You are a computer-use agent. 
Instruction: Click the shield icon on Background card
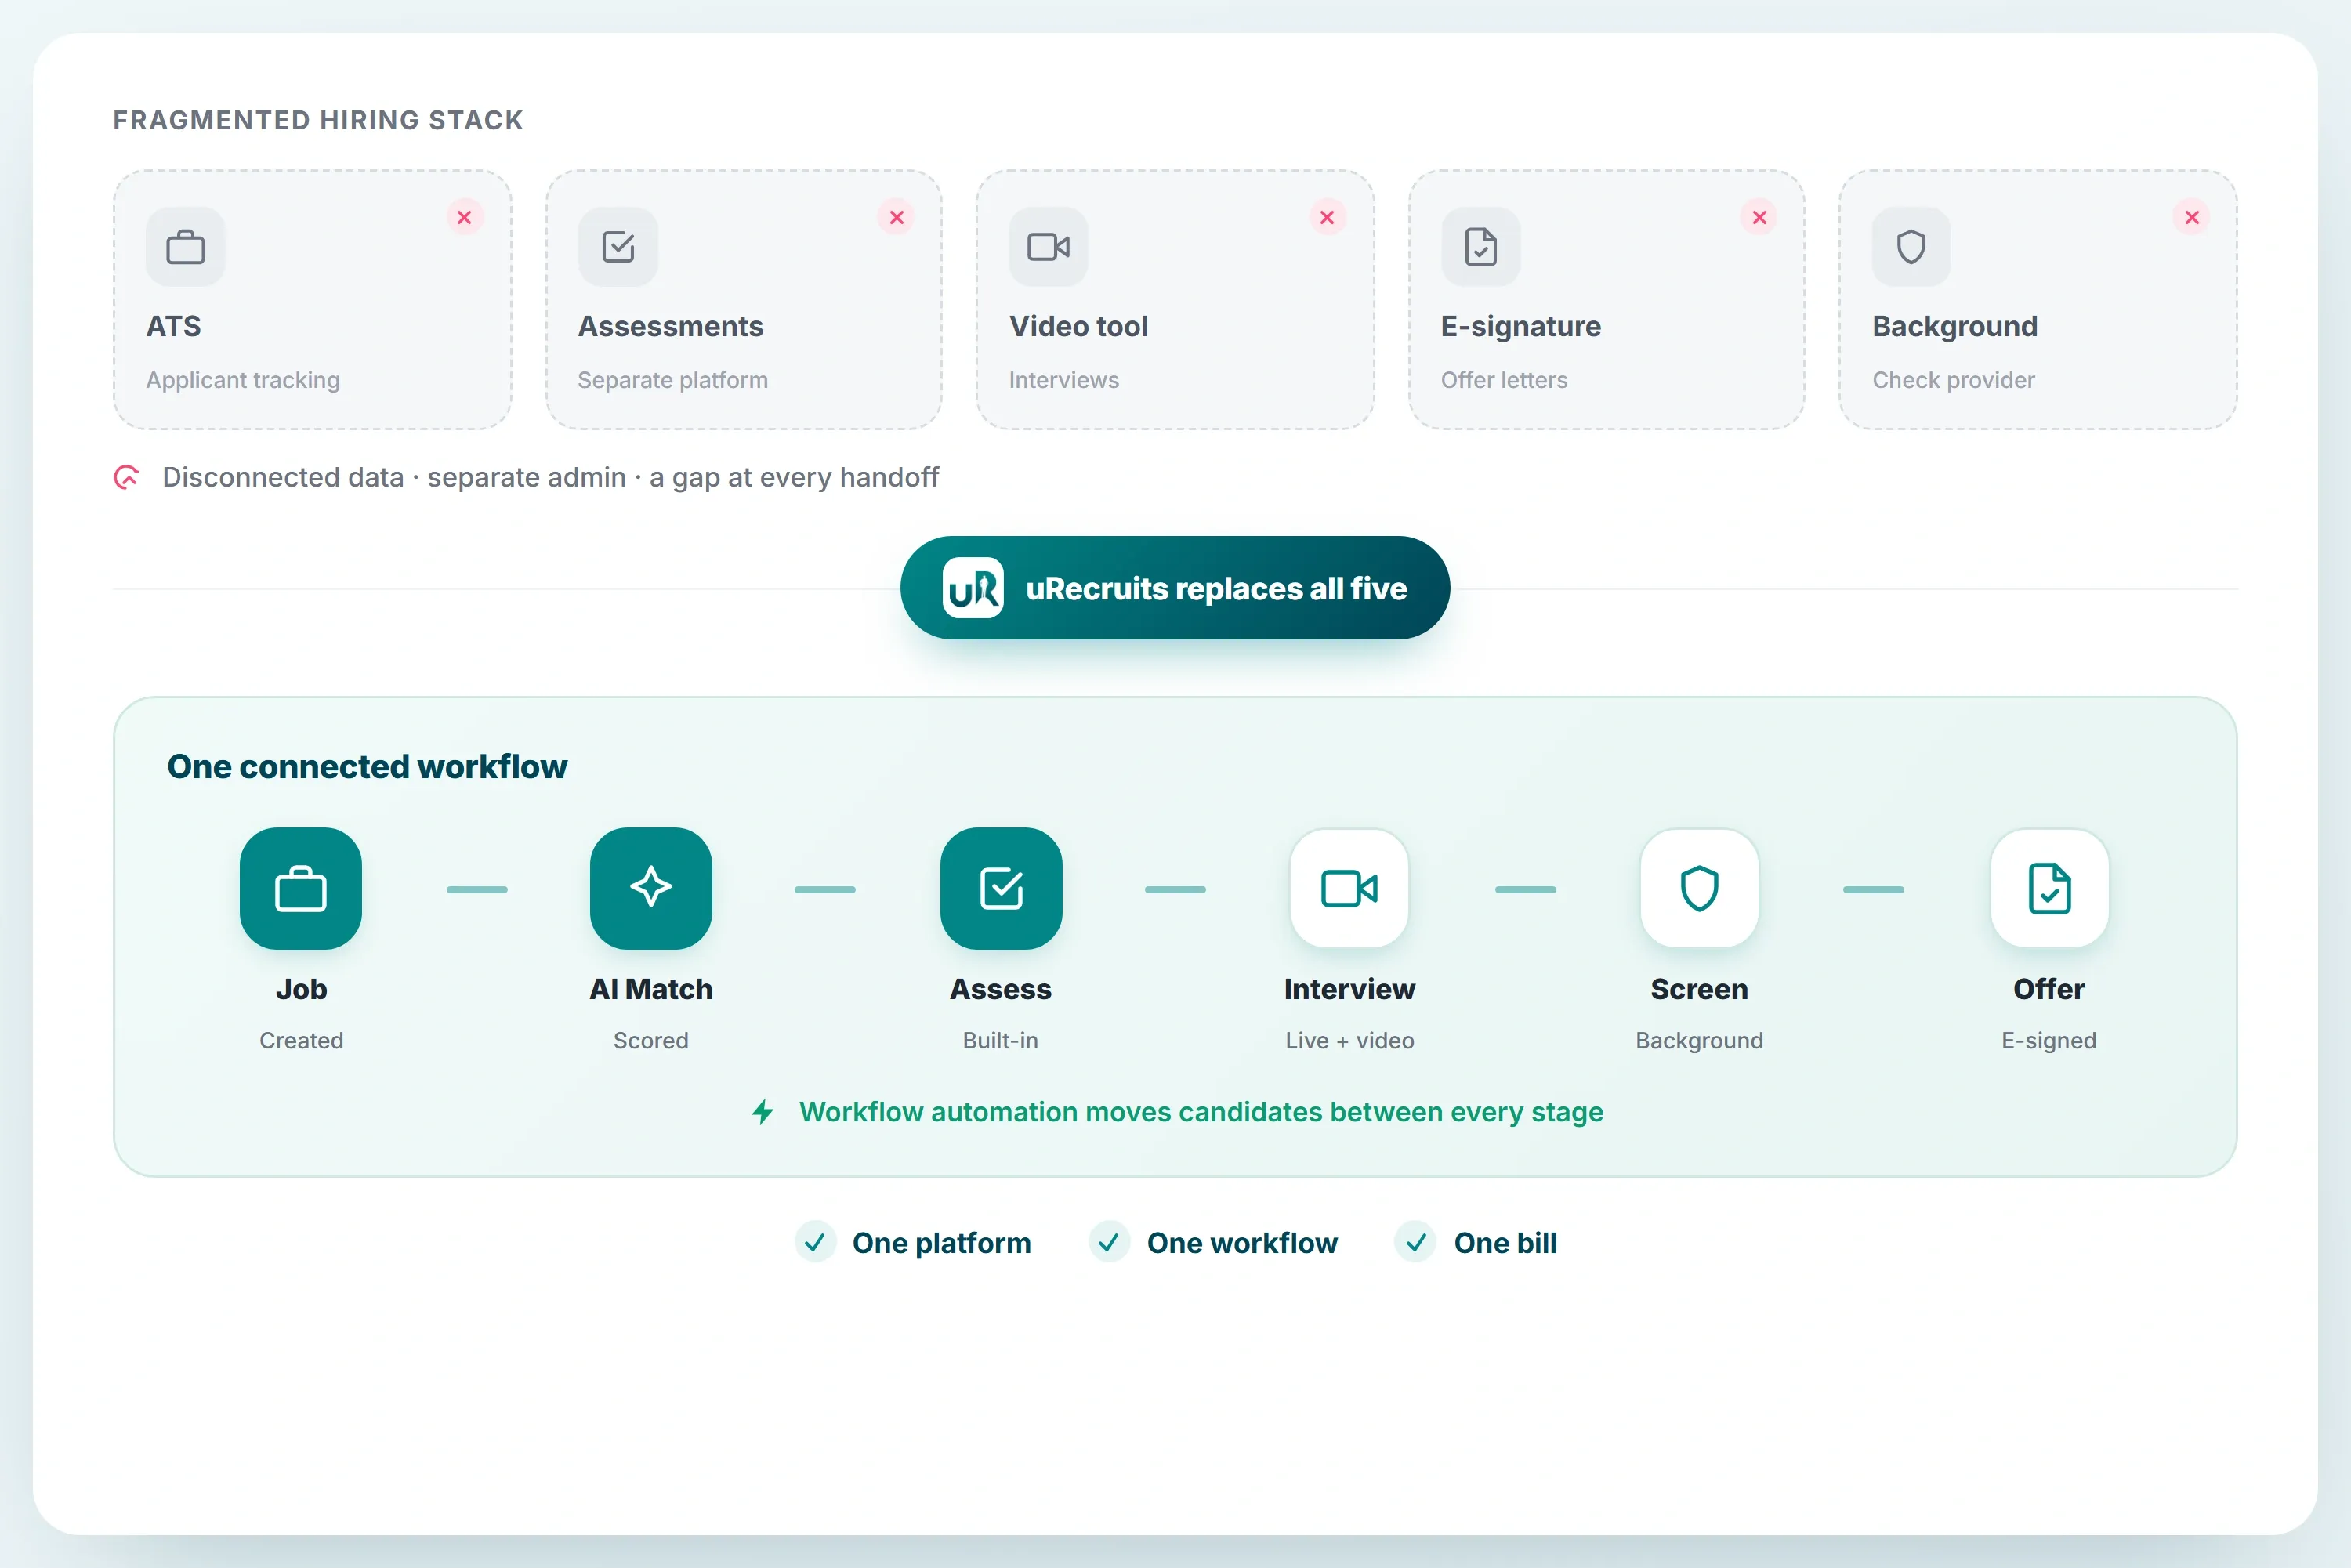1911,247
